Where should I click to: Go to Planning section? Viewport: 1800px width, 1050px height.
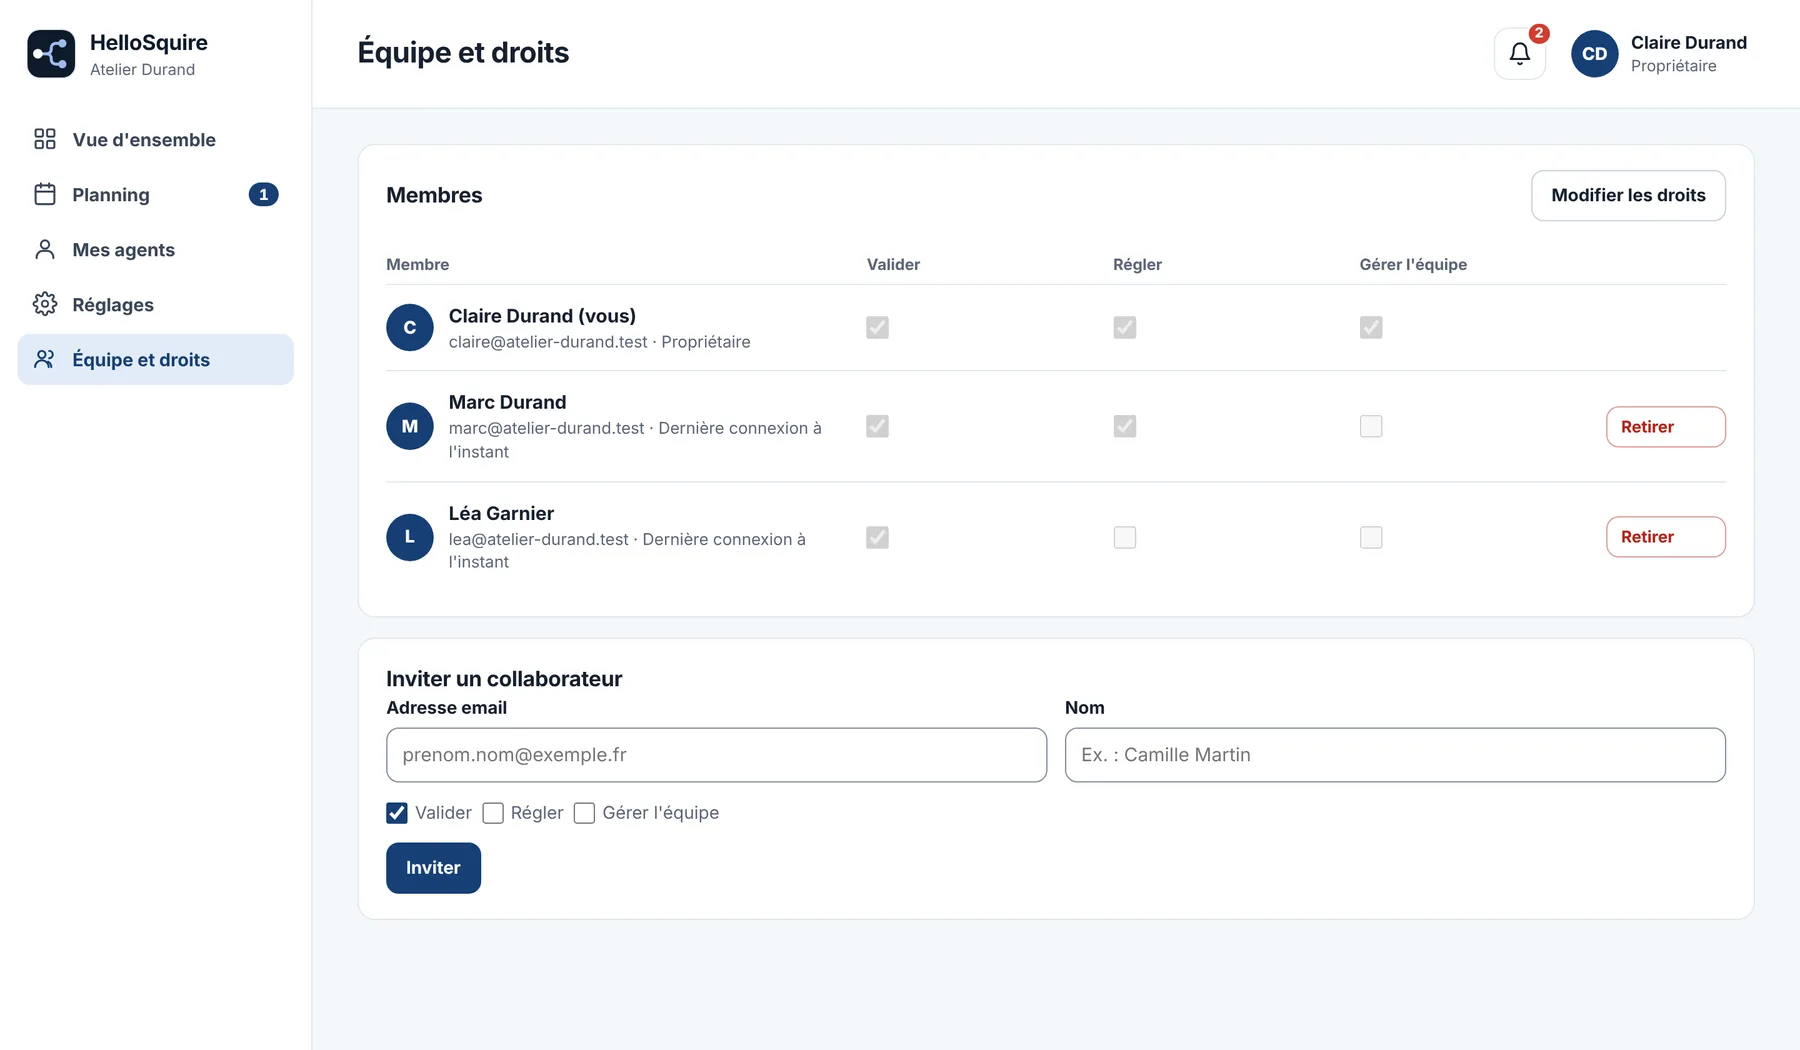[155, 194]
